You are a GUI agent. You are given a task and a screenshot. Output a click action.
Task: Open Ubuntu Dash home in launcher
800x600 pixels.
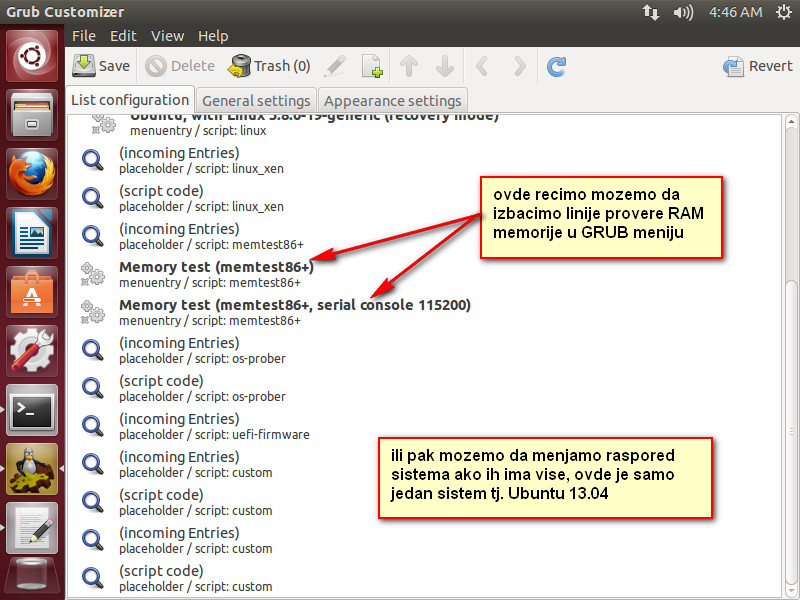tap(32, 56)
